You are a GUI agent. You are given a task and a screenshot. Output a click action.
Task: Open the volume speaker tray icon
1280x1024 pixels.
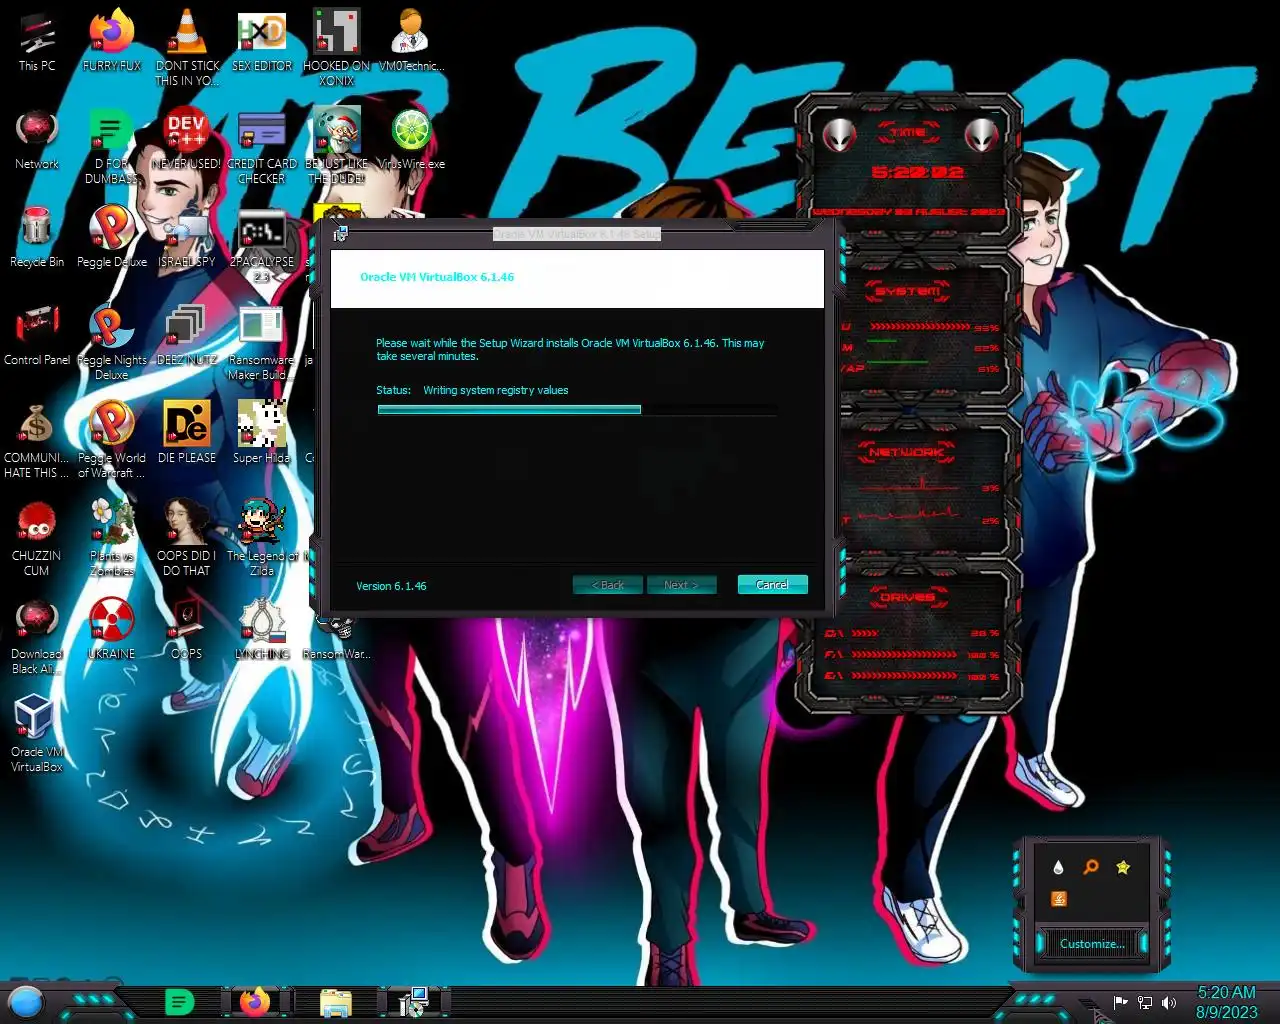point(1169,1002)
